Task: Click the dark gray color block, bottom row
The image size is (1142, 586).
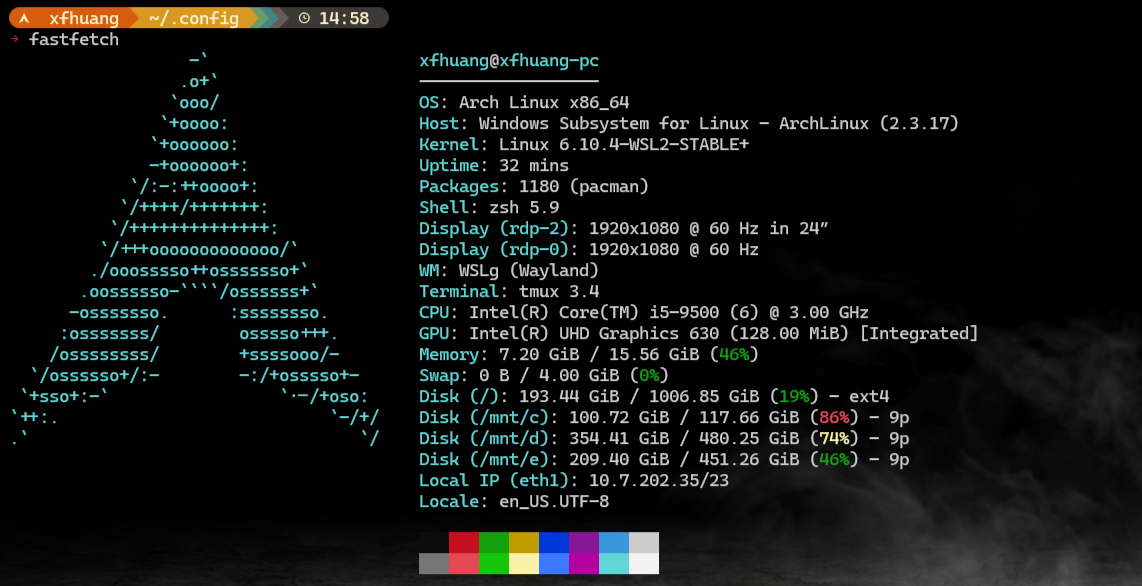Action: pyautogui.click(x=434, y=563)
